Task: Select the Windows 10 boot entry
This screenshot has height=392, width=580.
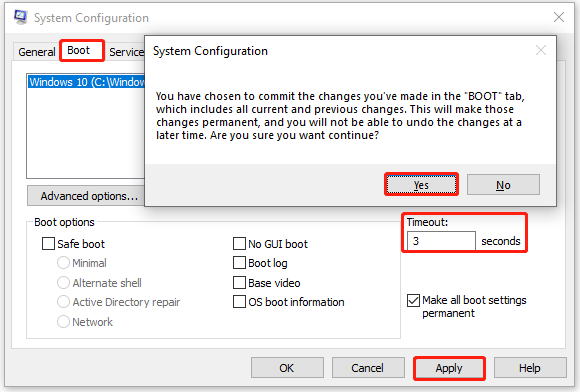Action: (87, 82)
